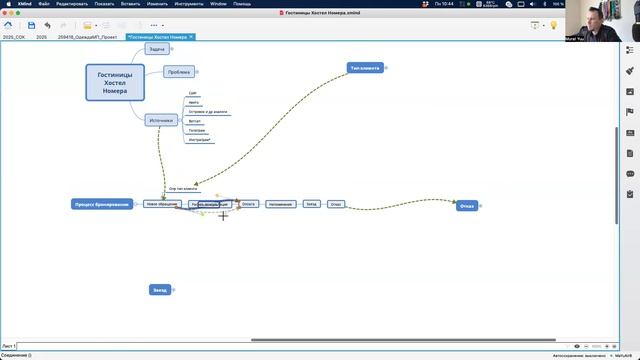Screen dimensions: 640x360
Task: Open the Task info clipboard icon in sidebar
Action: [630, 194]
